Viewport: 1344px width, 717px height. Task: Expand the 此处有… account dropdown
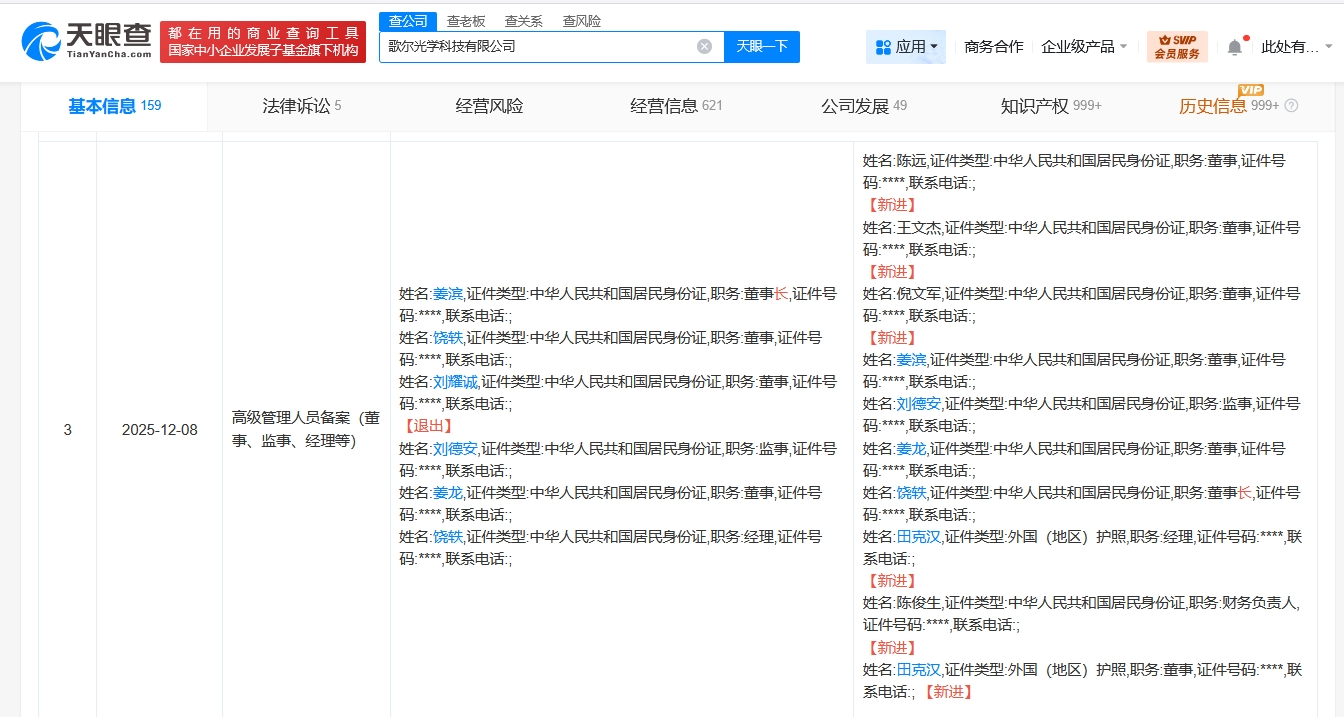[x=1296, y=47]
